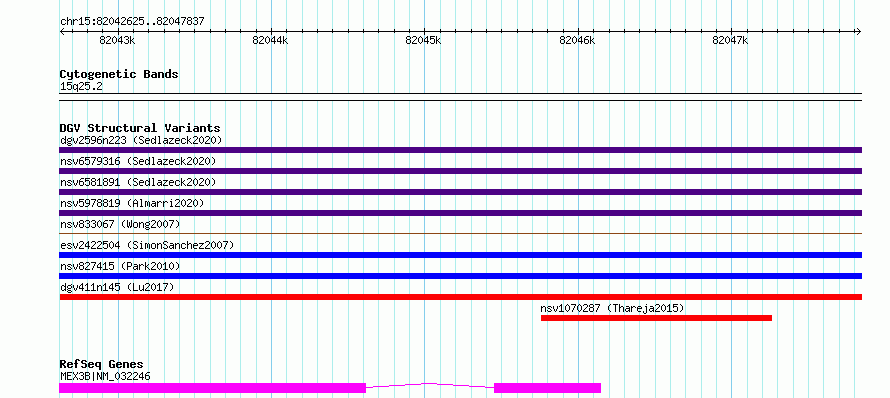Click the dgv2596n223 (Sedlazeck2020) variant bar
The height and width of the screenshot is (398, 890).
pyautogui.click(x=460, y=150)
